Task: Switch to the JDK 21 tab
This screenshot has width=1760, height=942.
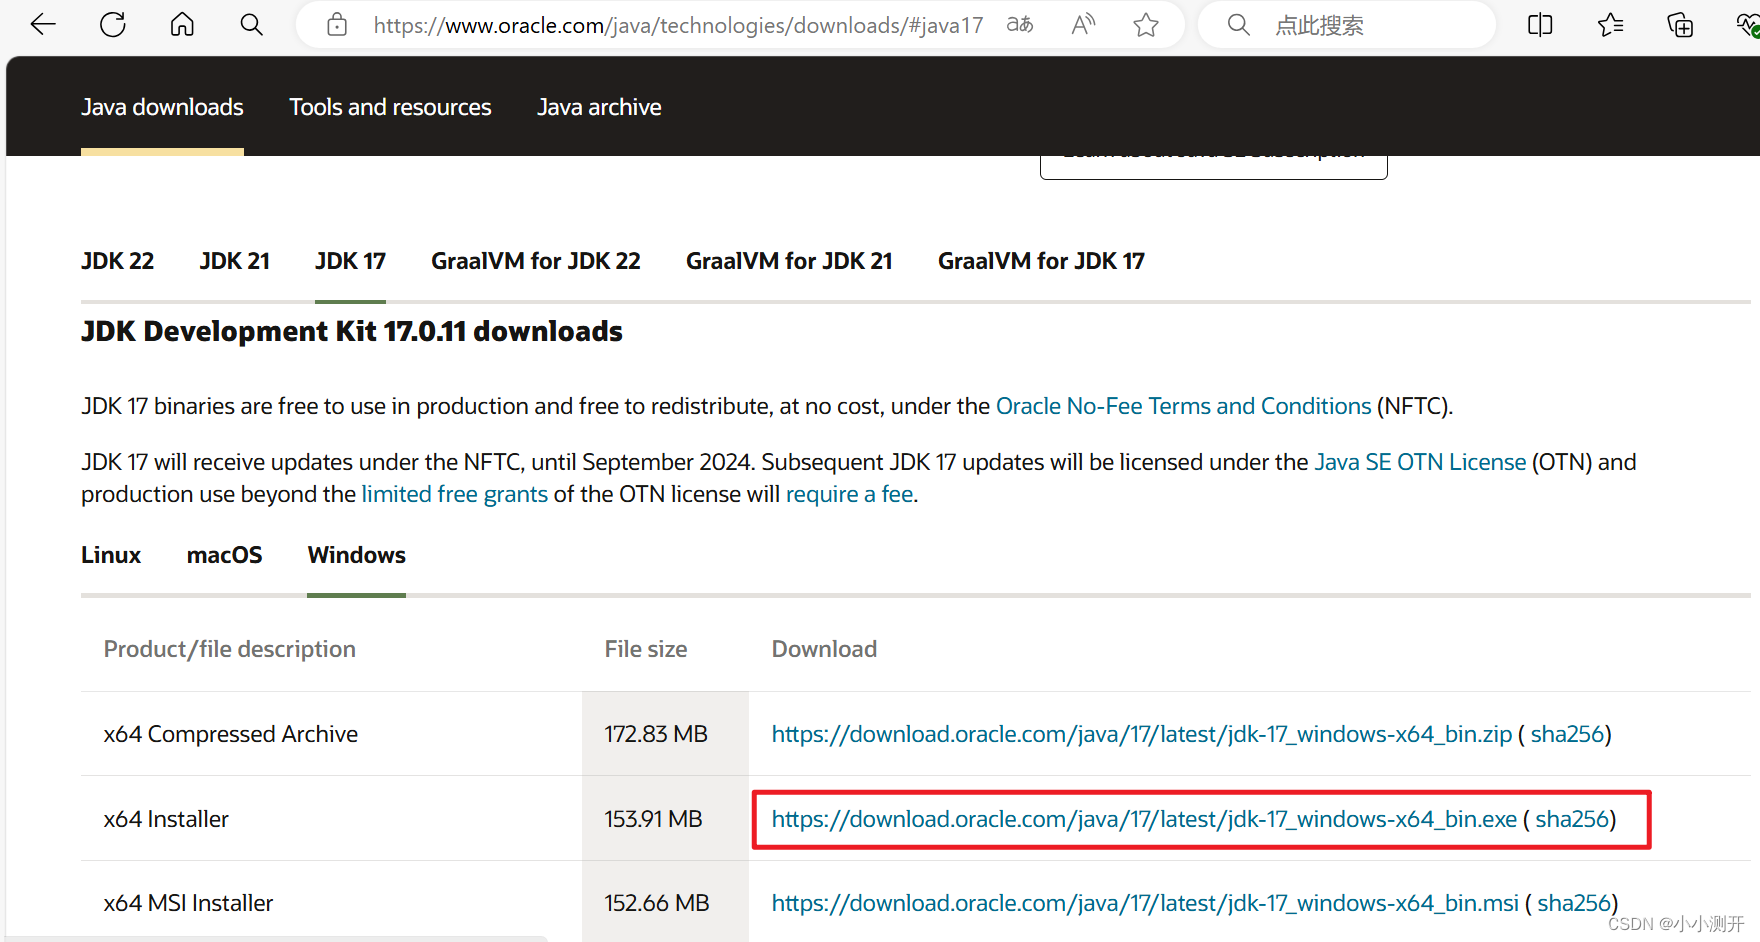Action: (x=234, y=261)
